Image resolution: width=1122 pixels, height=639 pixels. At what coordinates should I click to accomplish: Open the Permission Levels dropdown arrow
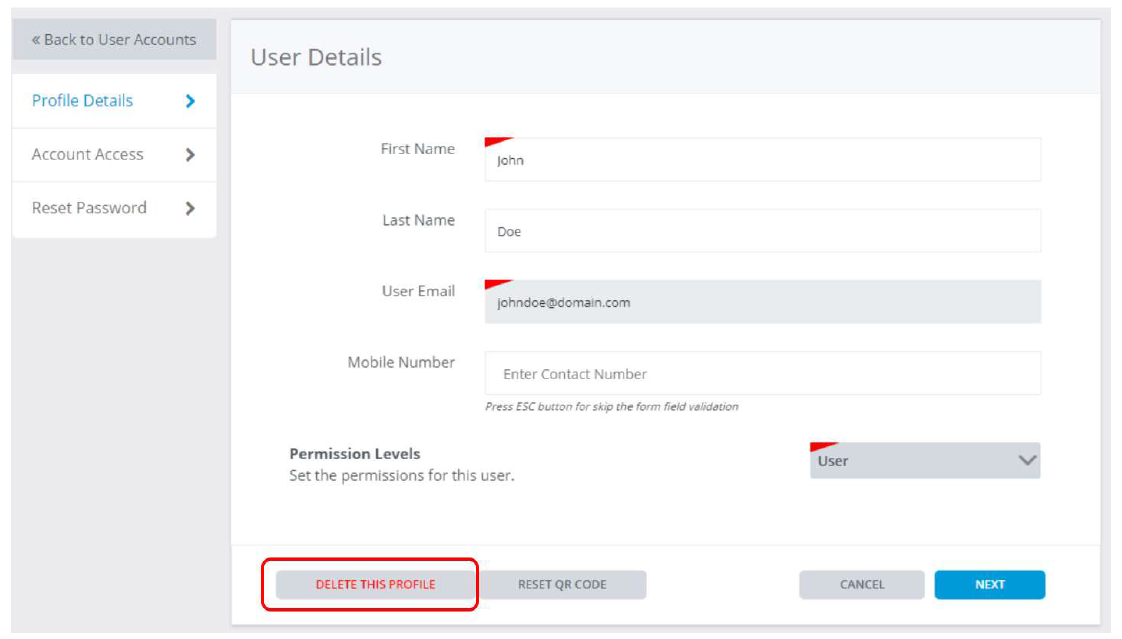(x=1028, y=460)
